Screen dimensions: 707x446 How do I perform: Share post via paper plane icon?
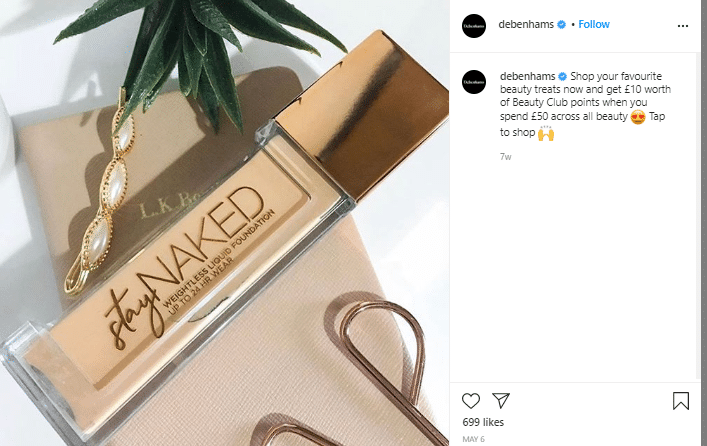500,400
